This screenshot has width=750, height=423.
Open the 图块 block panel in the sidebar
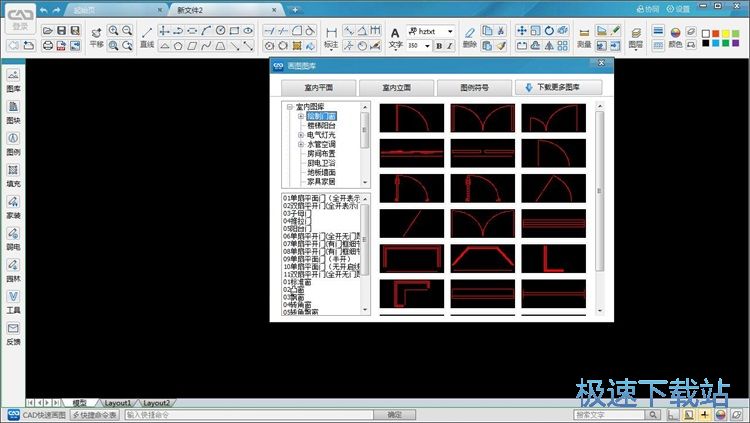click(13, 111)
